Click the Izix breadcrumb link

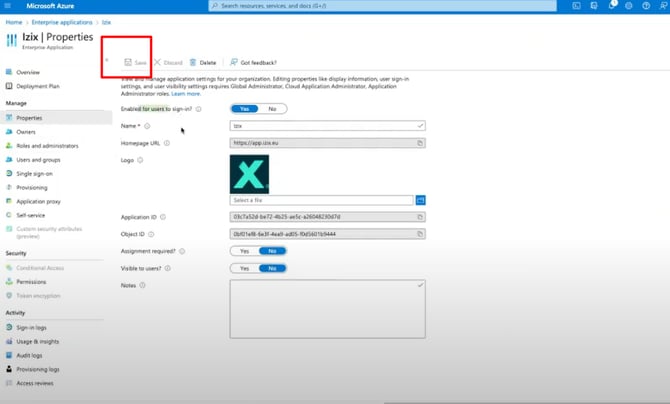pyautogui.click(x=106, y=22)
